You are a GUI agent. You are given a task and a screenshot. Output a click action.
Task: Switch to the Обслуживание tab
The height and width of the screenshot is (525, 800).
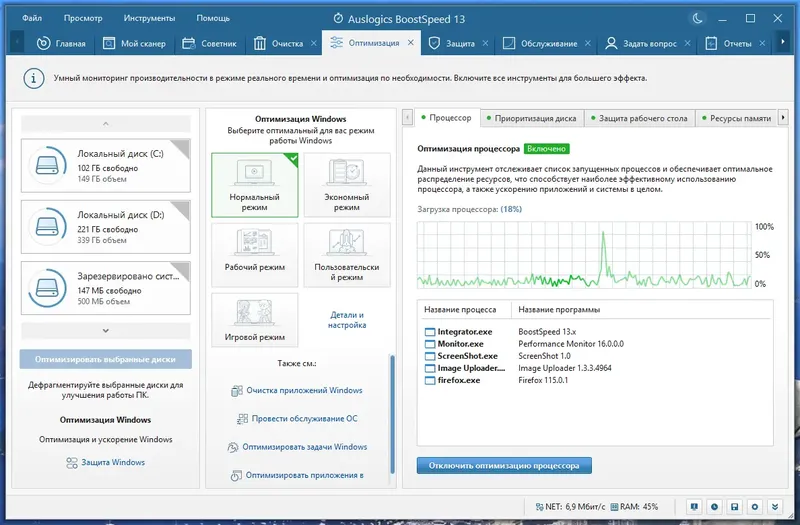(540, 43)
